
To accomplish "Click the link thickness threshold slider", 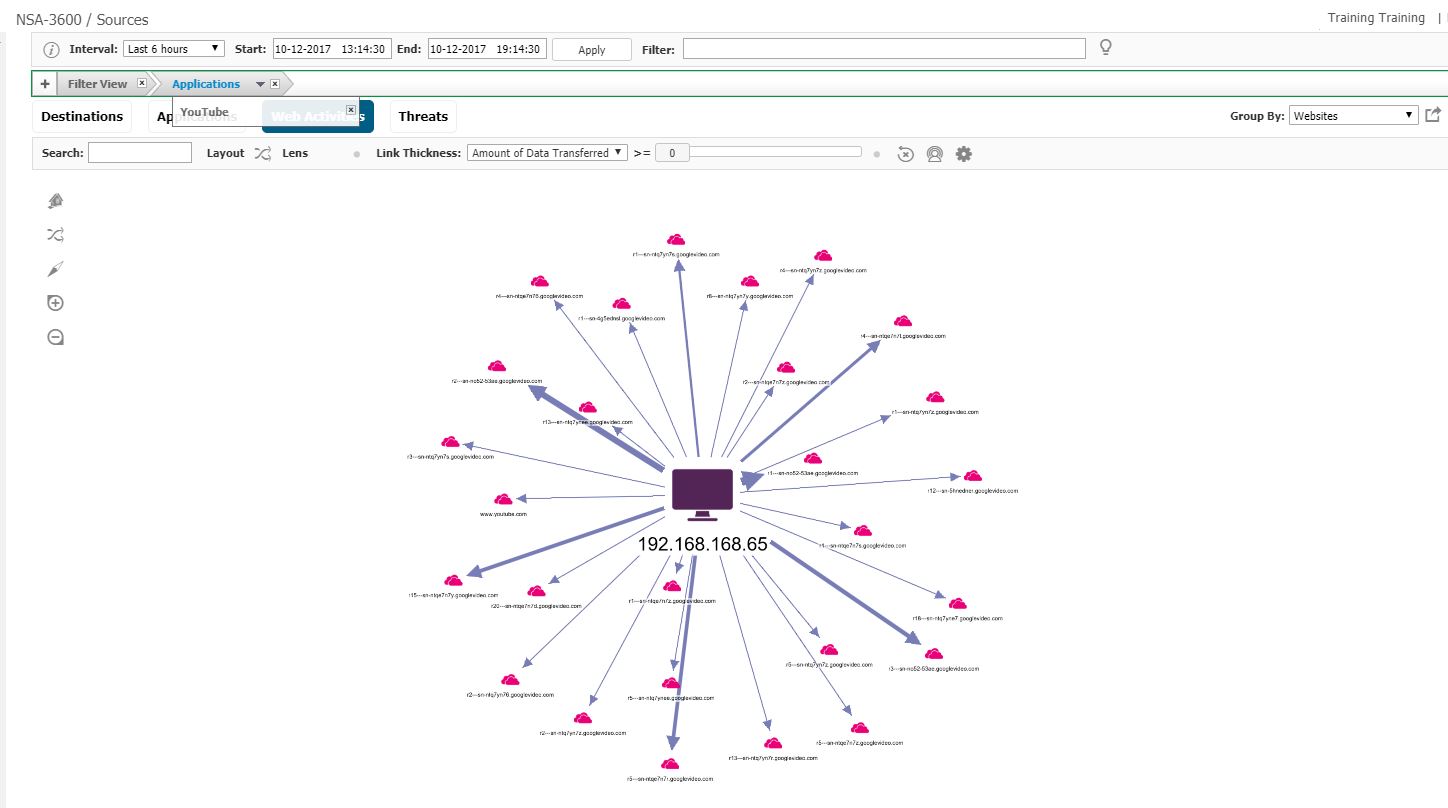I will tap(775, 153).
